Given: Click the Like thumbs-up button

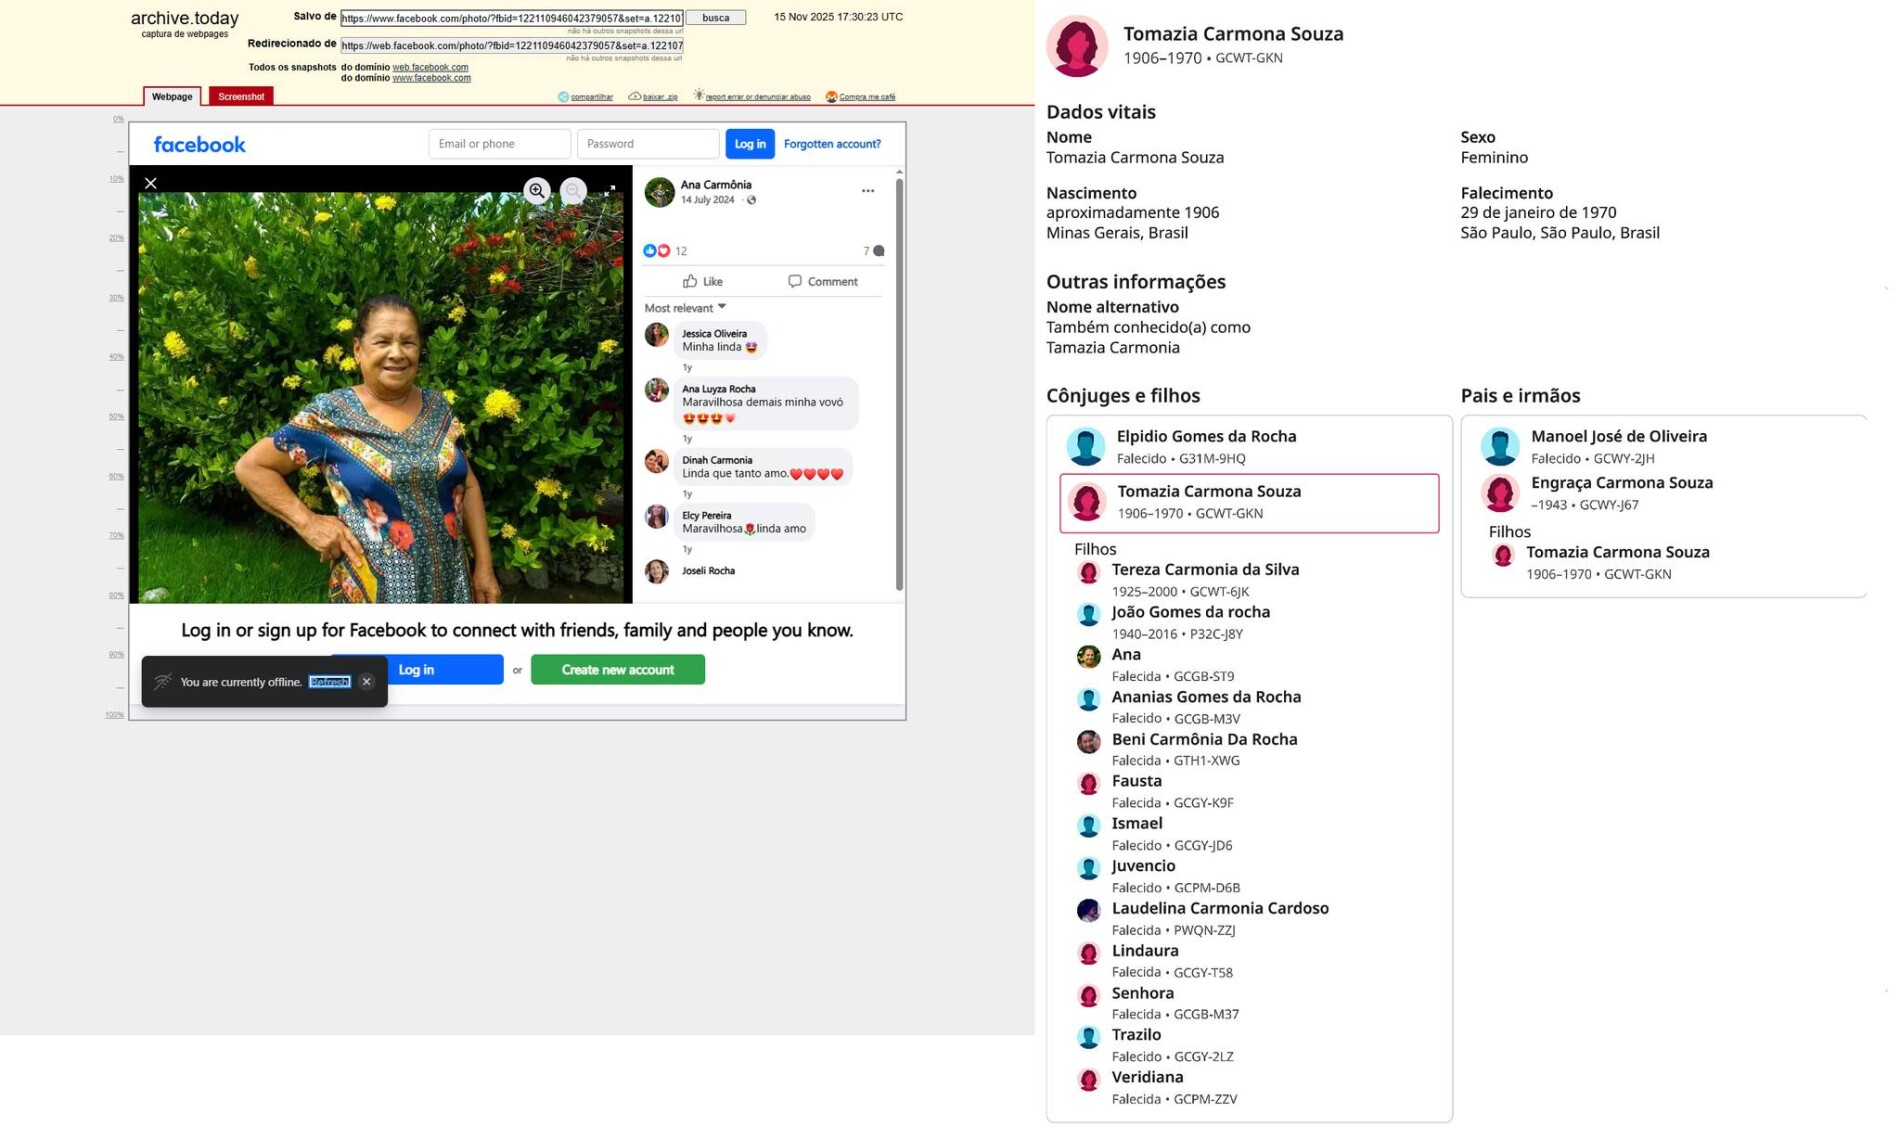Looking at the screenshot, I should 702,282.
